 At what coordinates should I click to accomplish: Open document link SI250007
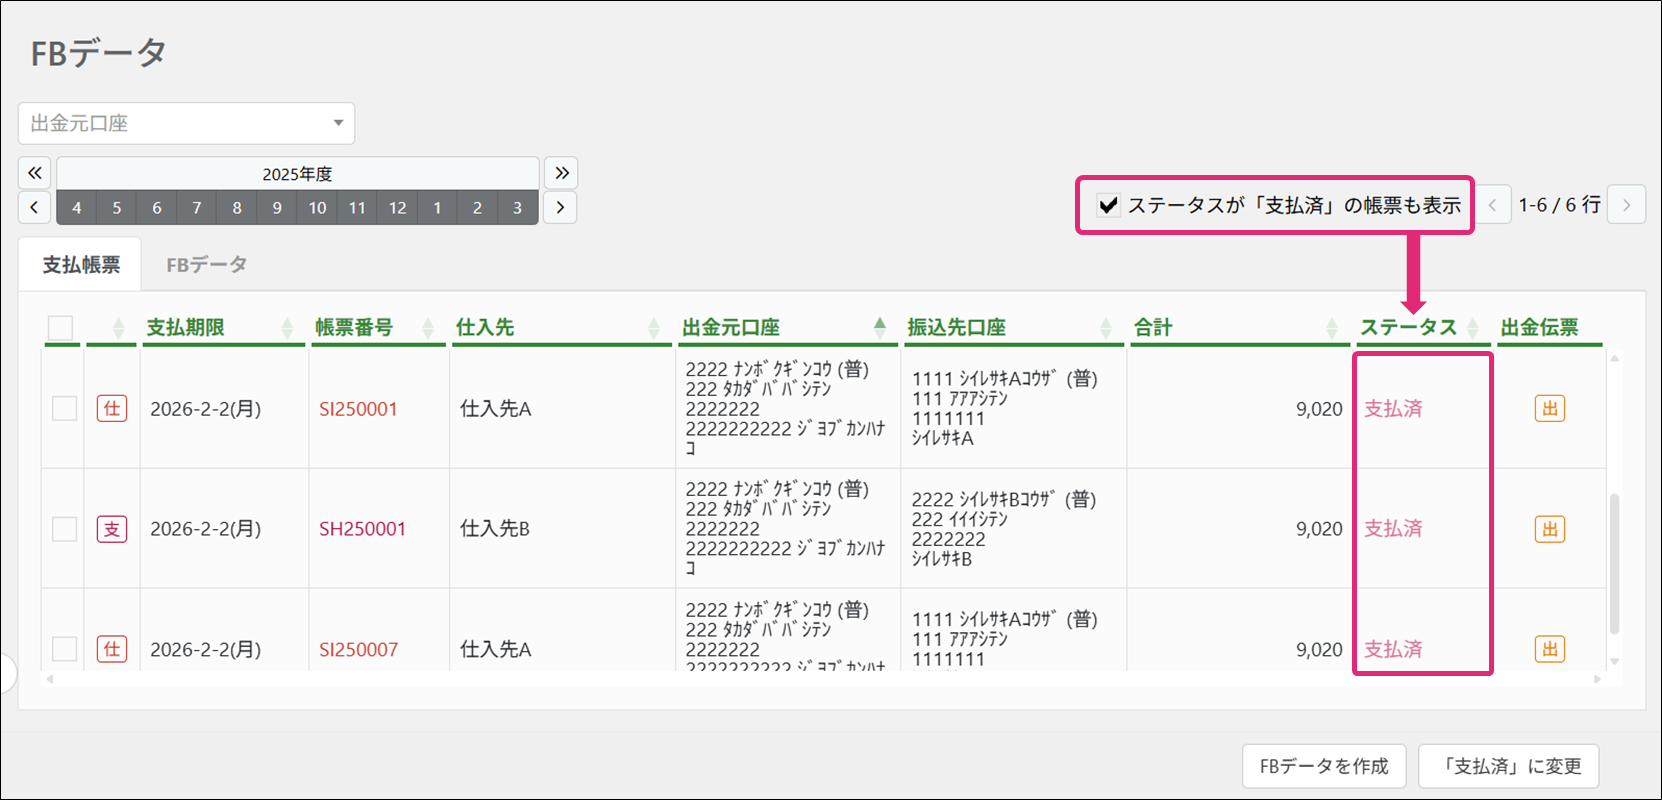[358, 649]
